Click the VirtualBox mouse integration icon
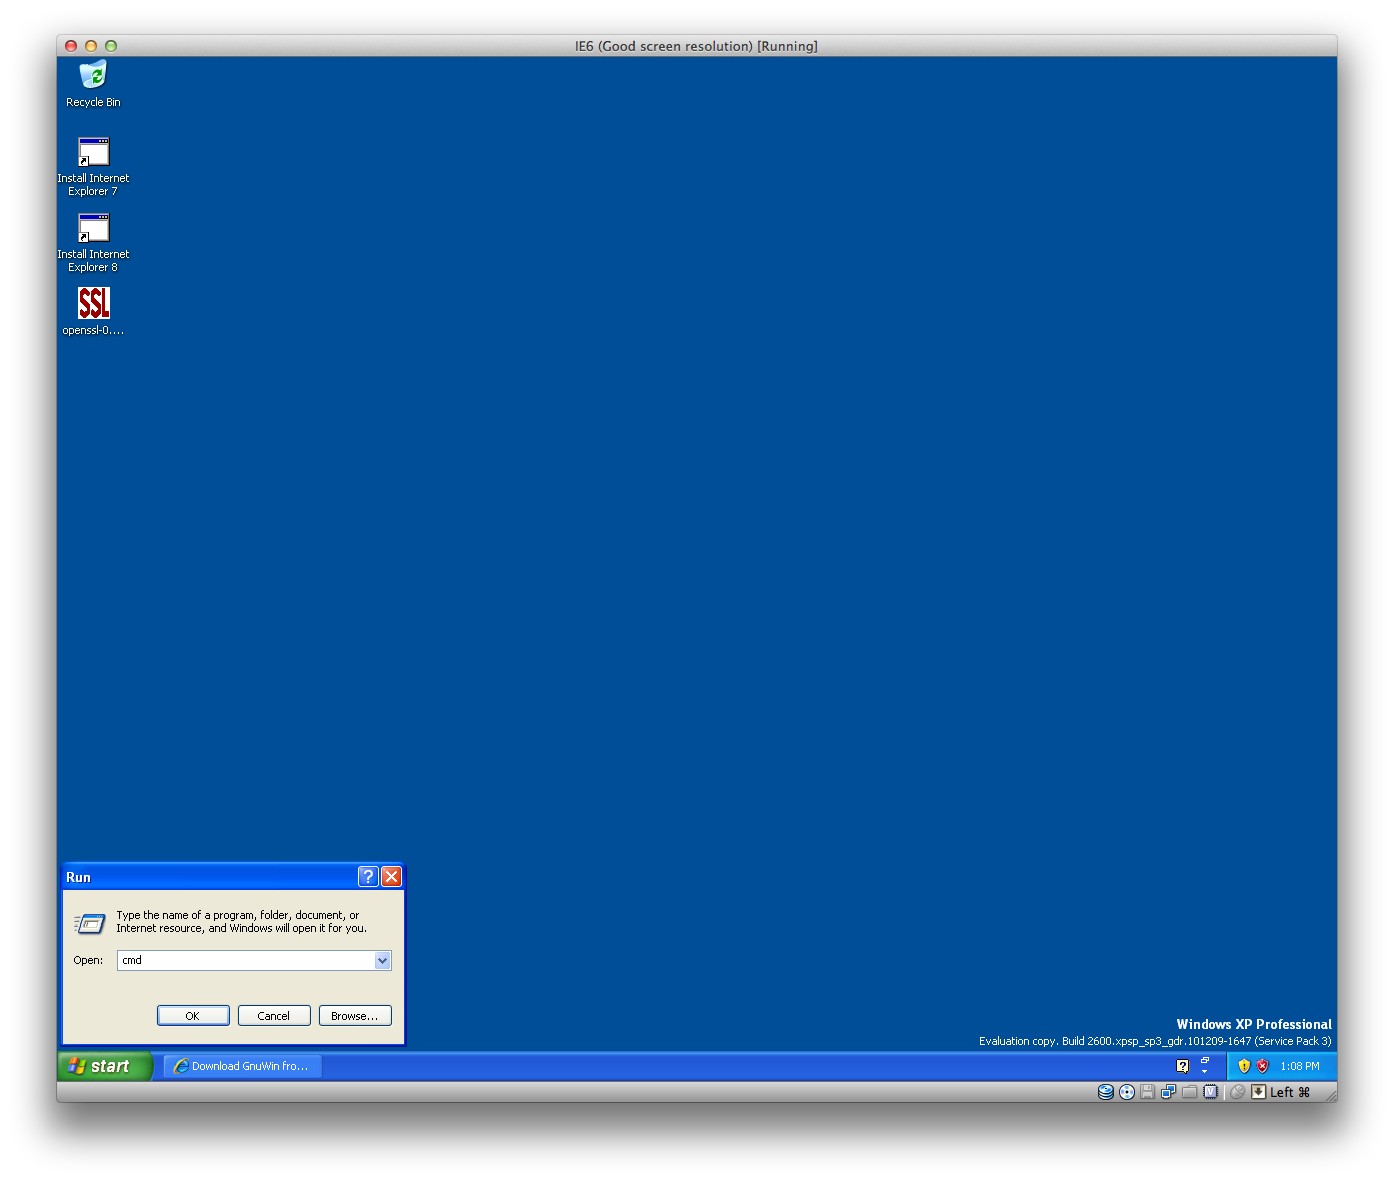The image size is (1394, 1181). 1238,1092
